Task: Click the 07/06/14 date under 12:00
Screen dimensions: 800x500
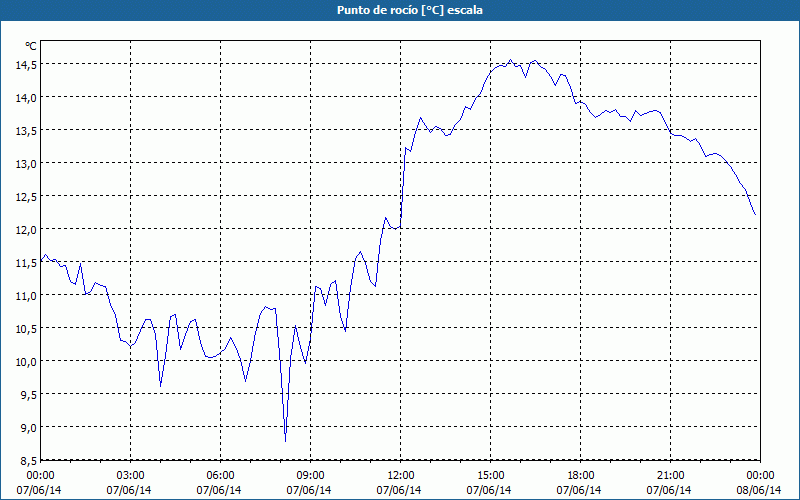Action: (x=399, y=490)
